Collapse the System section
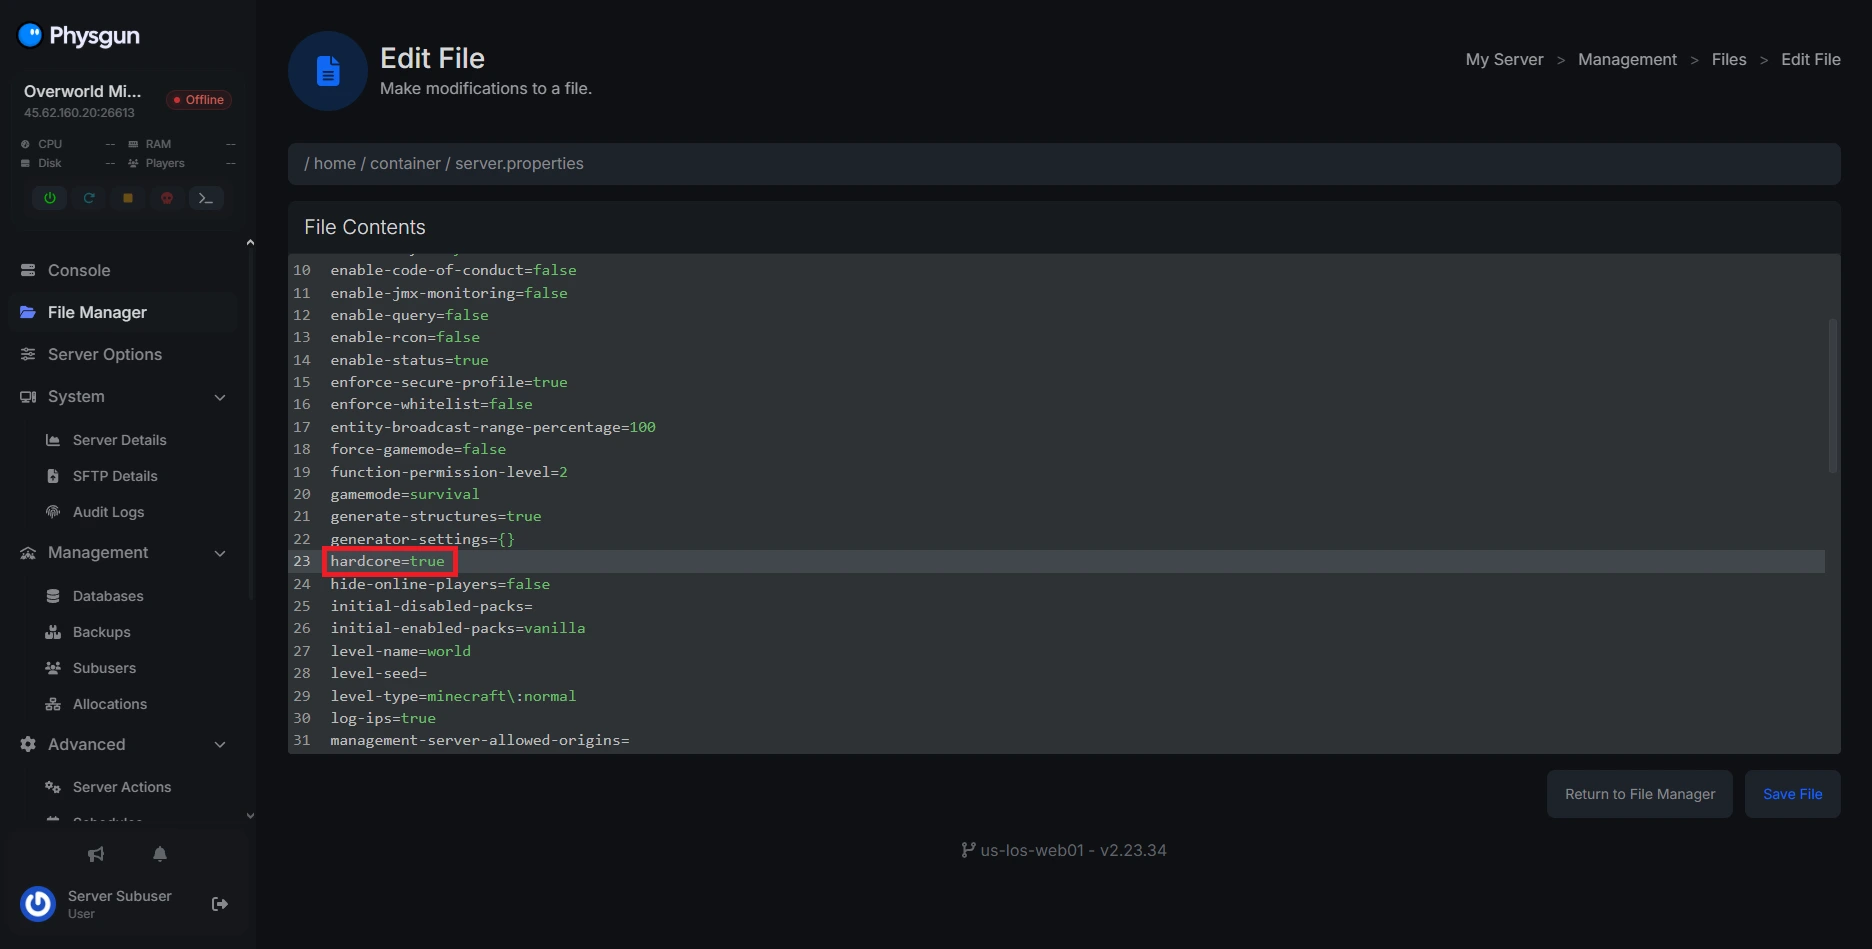 (x=220, y=397)
